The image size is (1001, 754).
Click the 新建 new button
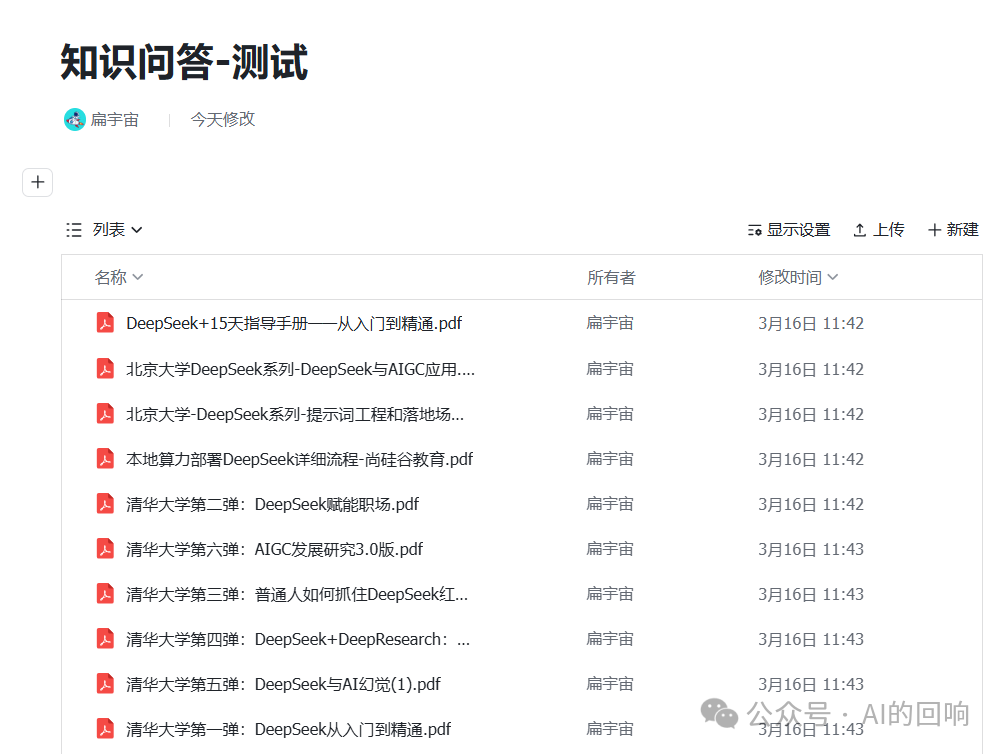click(953, 230)
